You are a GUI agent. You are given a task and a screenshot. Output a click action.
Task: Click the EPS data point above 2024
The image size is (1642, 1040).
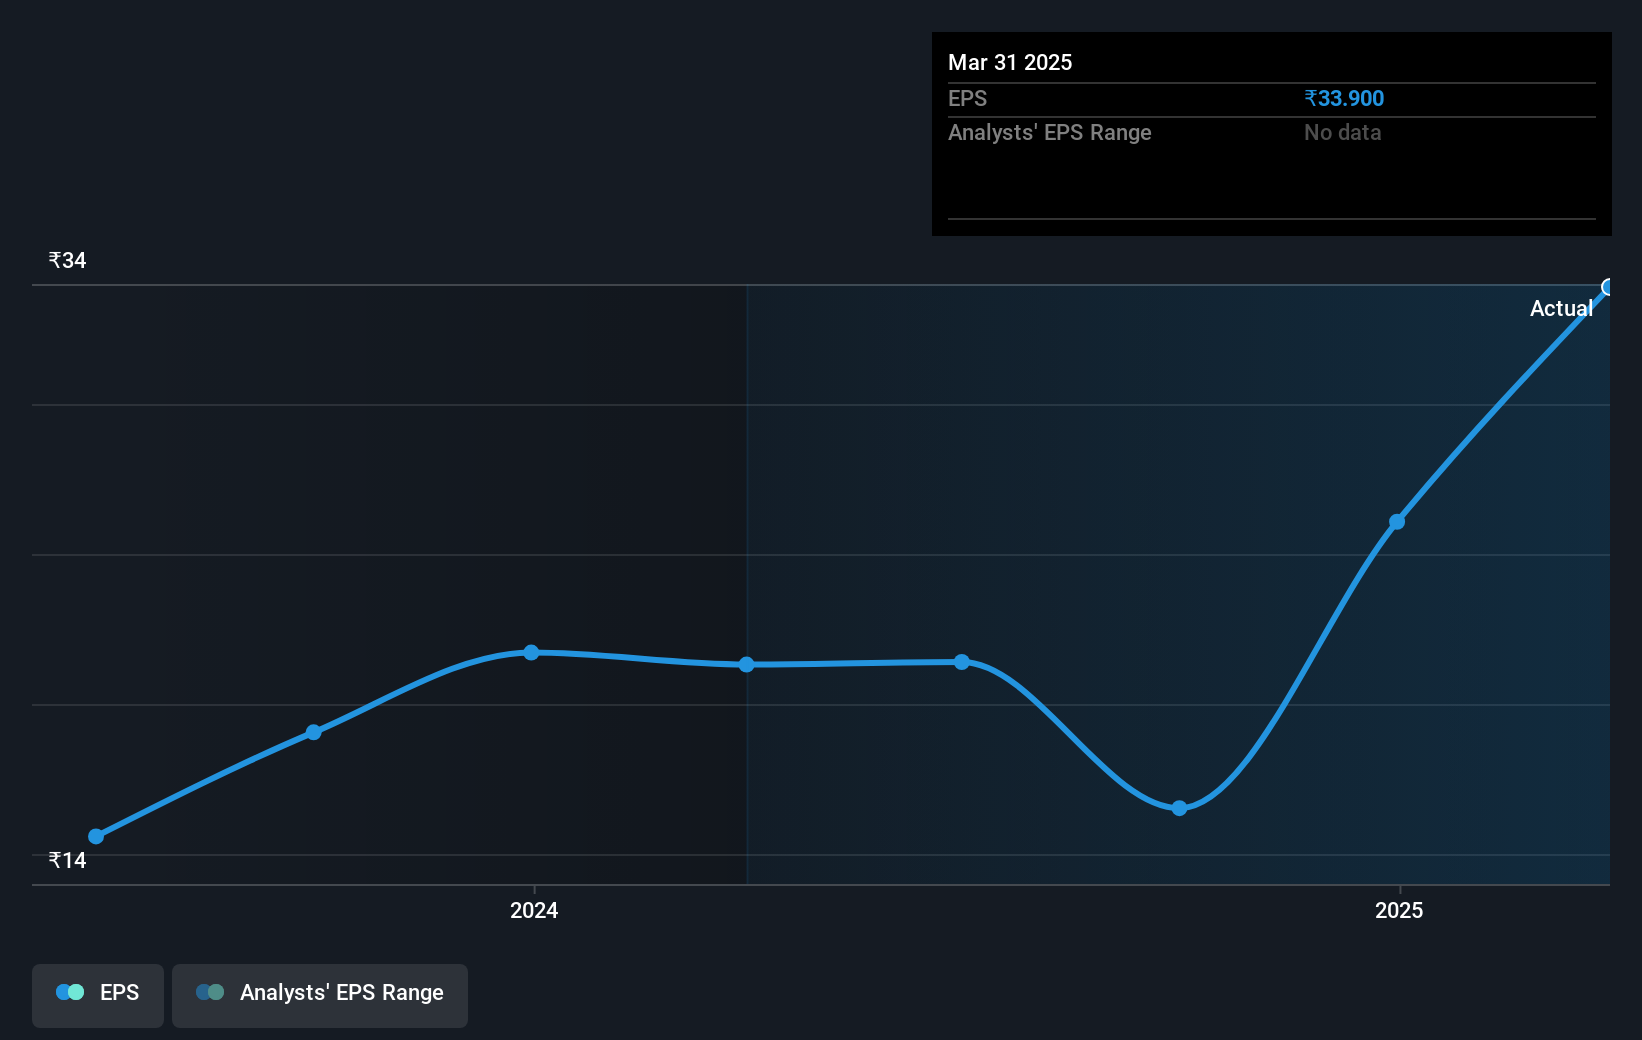pos(531,653)
